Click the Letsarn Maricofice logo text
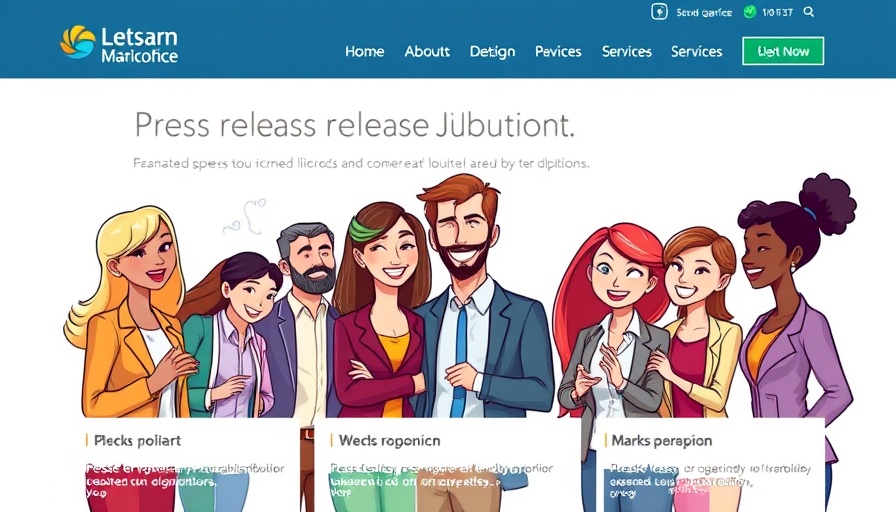Image resolution: width=896 pixels, height=512 pixels. pos(139,45)
